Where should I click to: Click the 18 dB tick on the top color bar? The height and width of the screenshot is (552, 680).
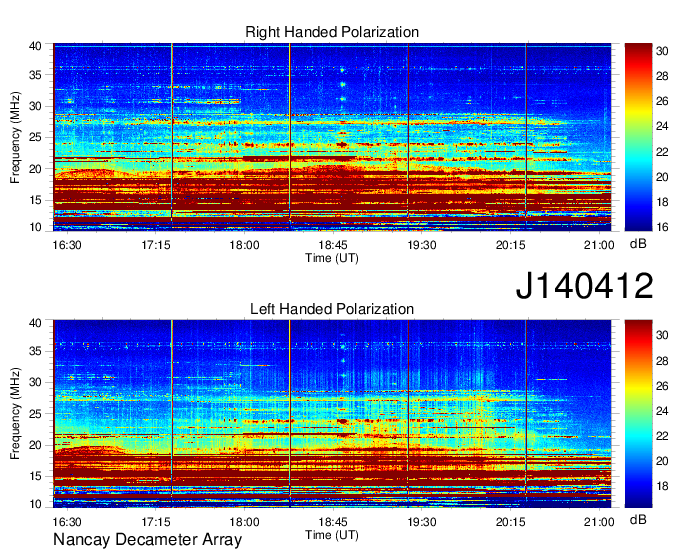coord(662,202)
